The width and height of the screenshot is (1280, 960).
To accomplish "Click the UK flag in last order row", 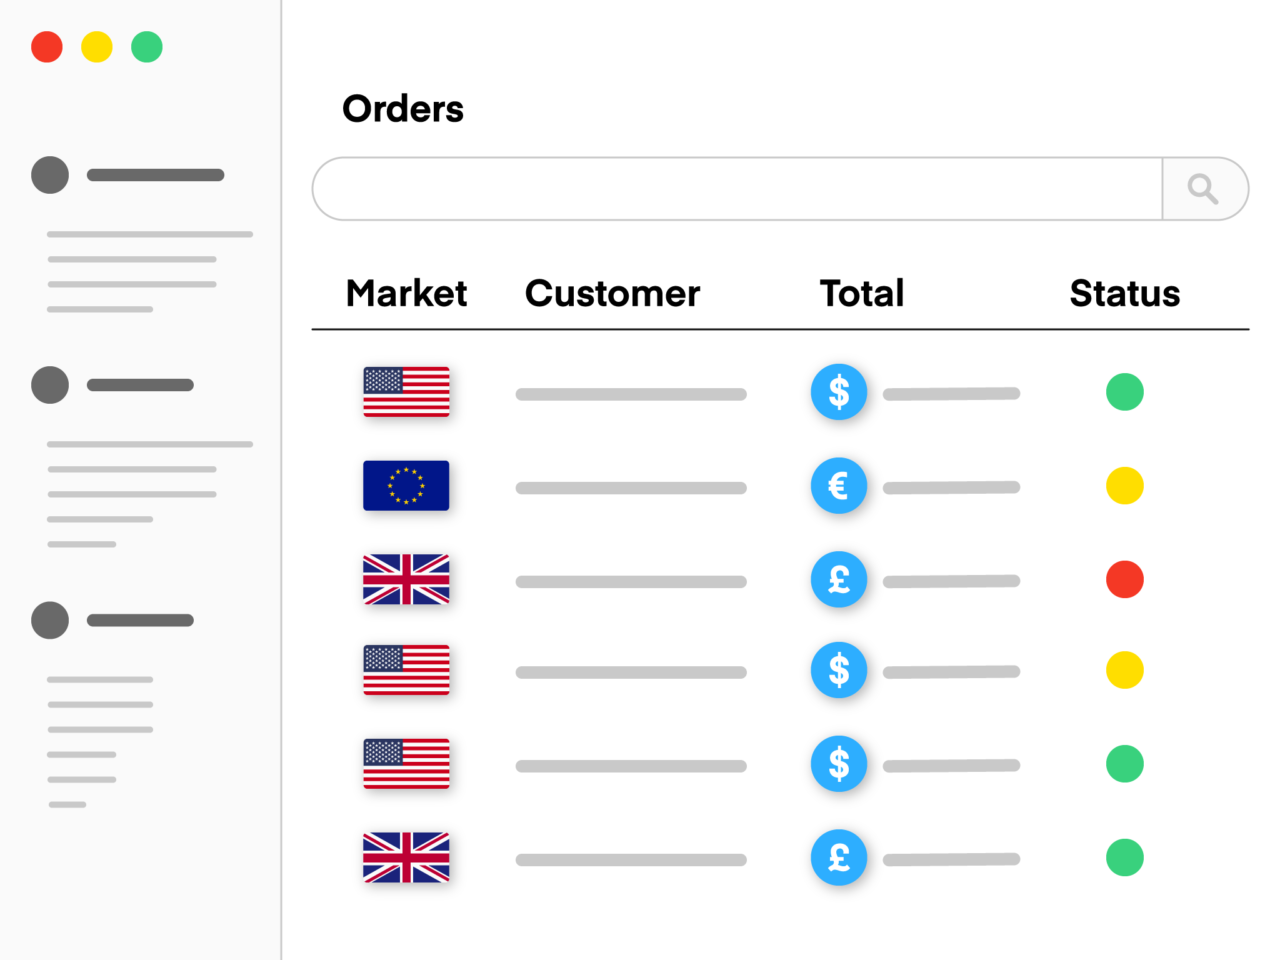I will click(x=406, y=858).
